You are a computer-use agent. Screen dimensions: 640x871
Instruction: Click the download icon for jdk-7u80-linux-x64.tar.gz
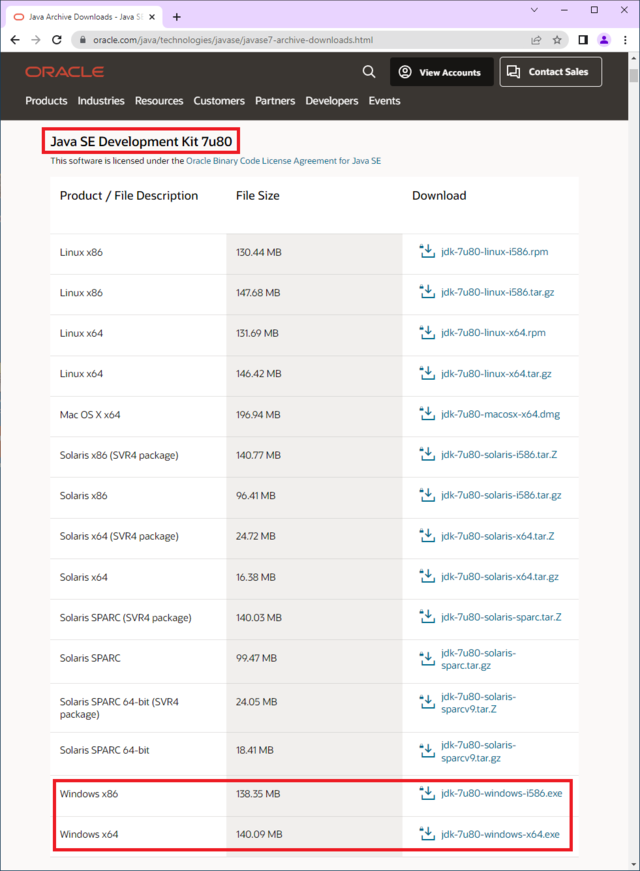[427, 373]
